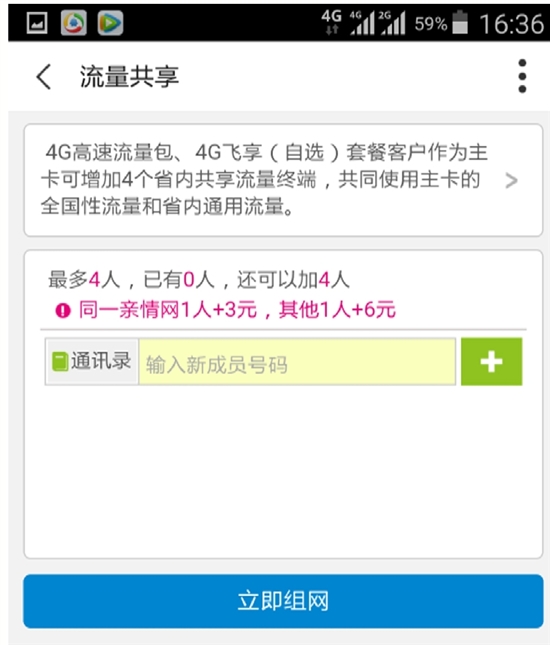Tap the pink exclamation warning icon
The height and width of the screenshot is (645, 550).
pyautogui.click(x=63, y=310)
